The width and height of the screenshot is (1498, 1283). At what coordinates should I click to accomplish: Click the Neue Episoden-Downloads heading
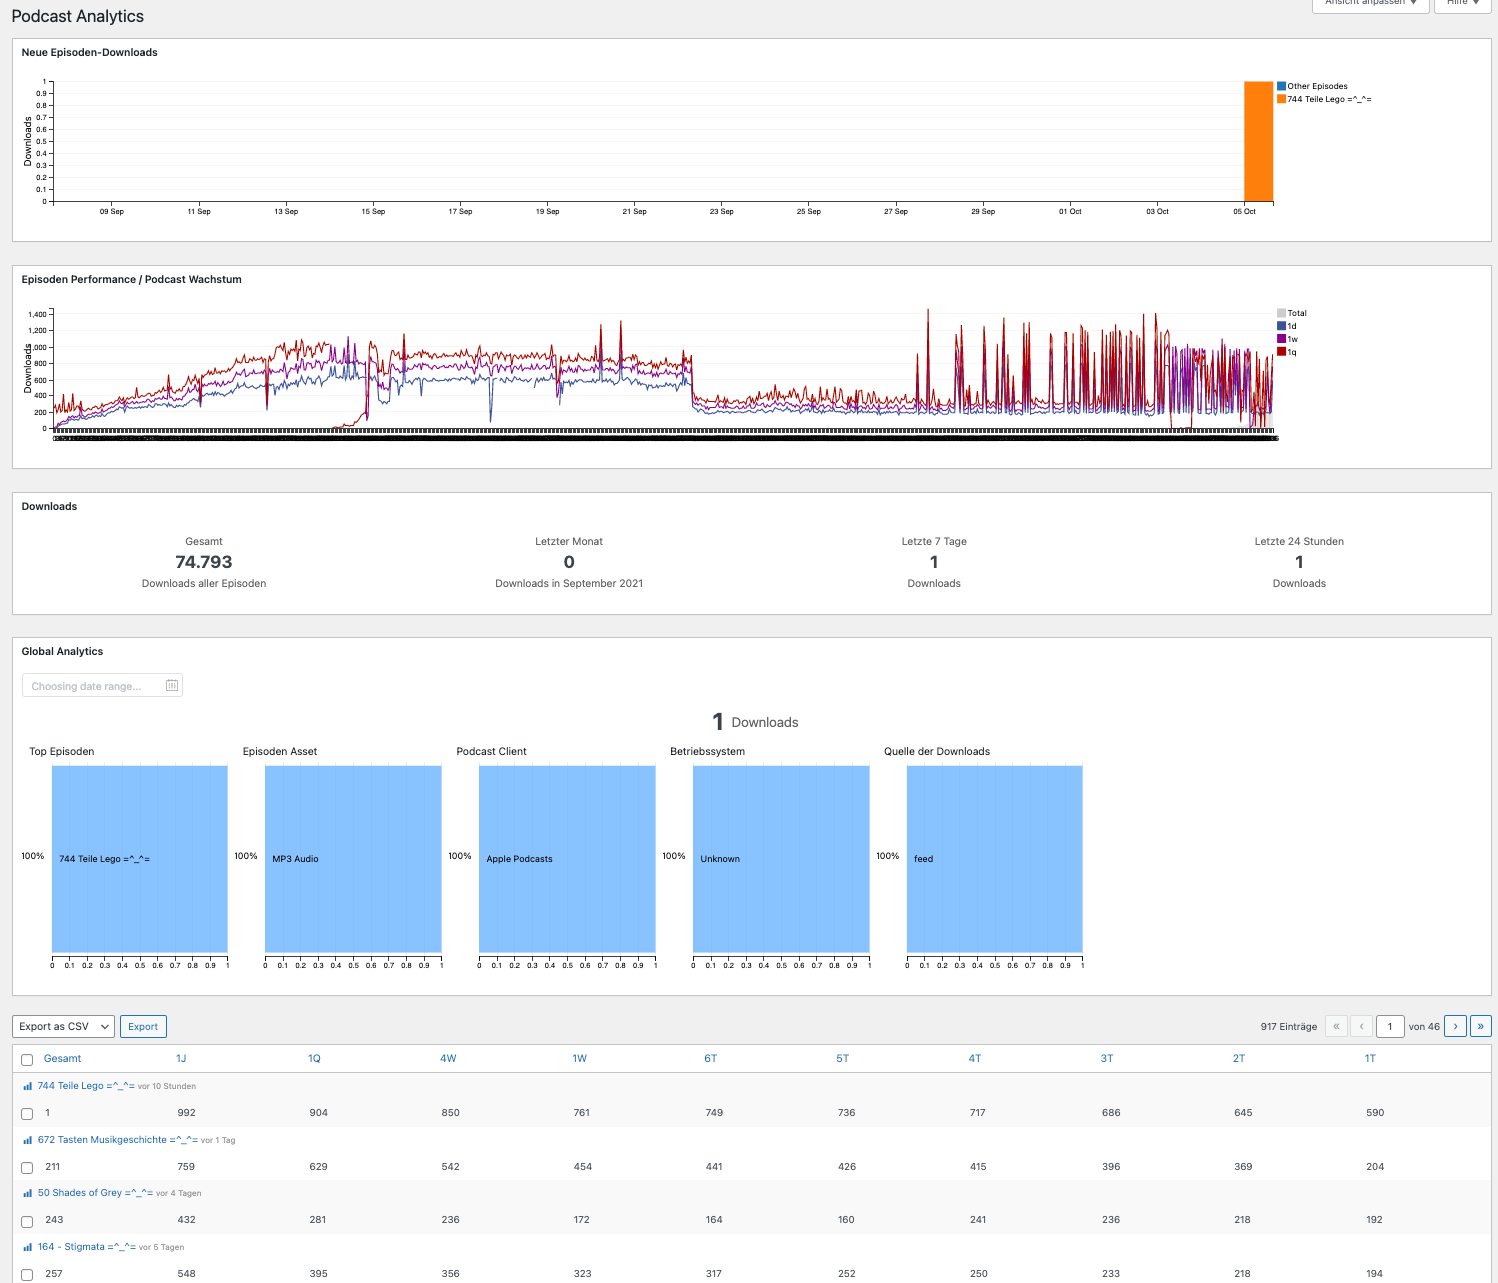pos(90,53)
